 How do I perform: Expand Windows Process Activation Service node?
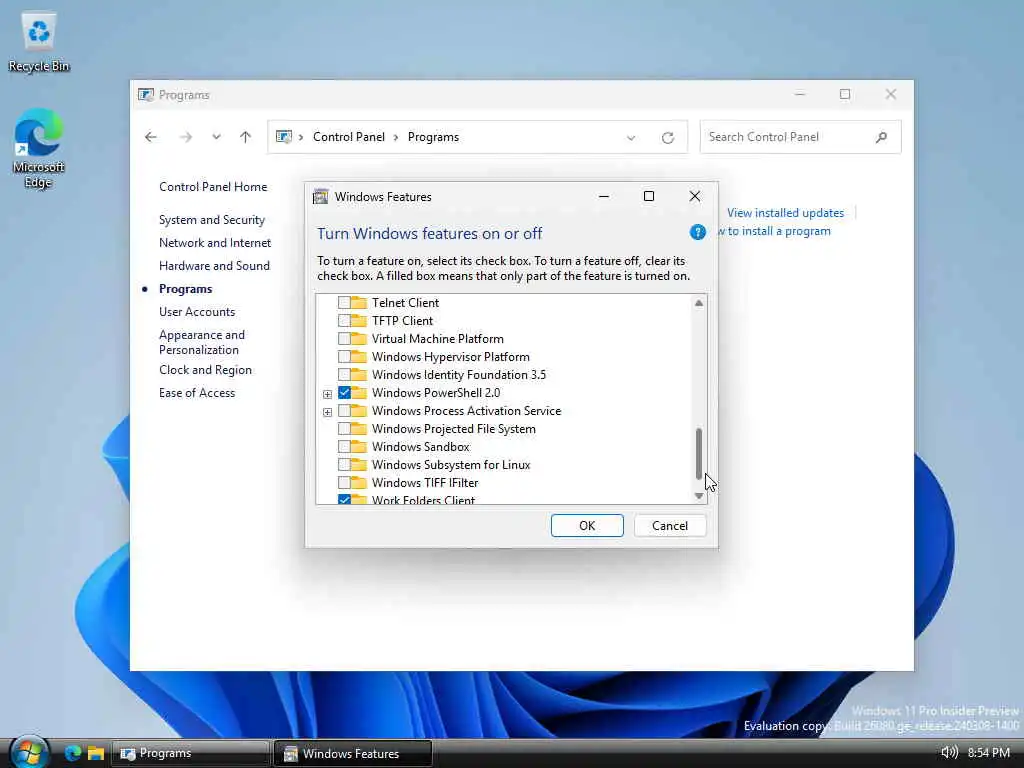327,412
